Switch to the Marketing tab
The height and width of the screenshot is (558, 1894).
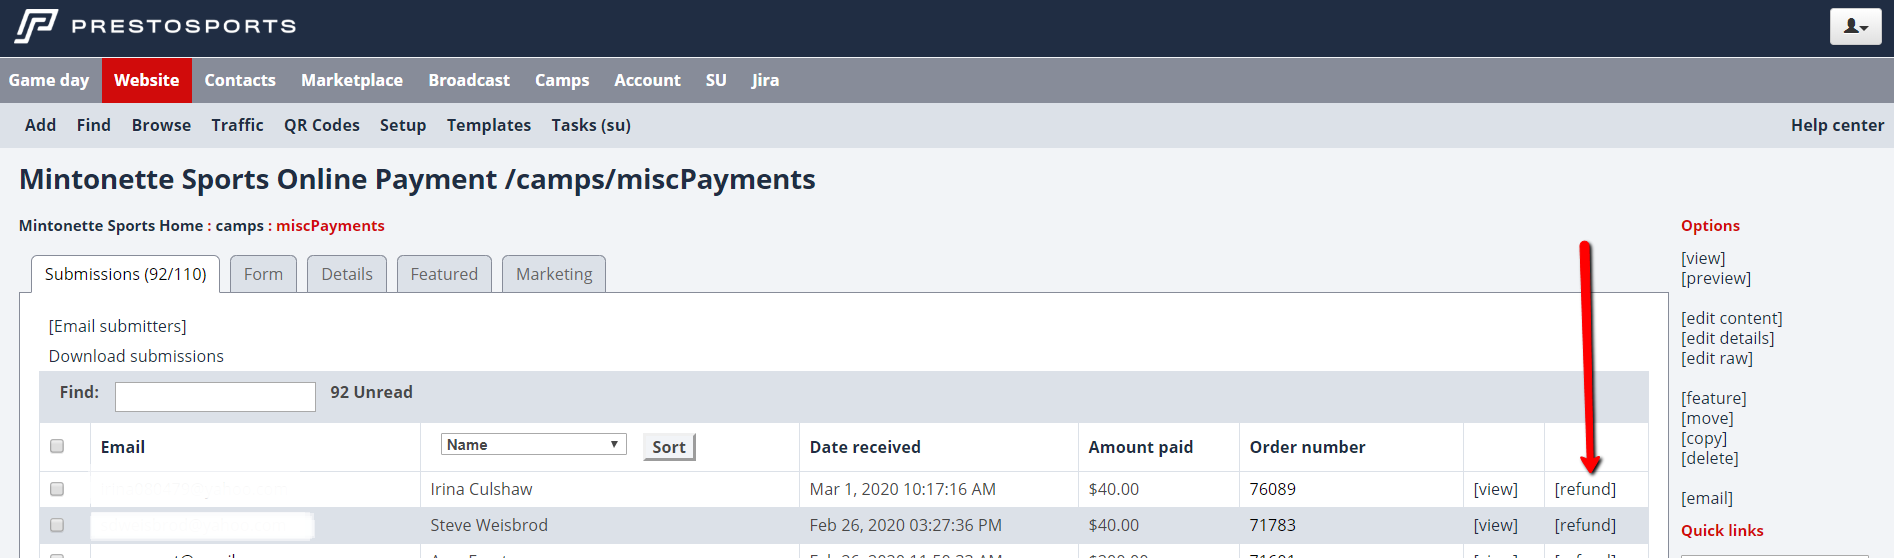coord(554,274)
